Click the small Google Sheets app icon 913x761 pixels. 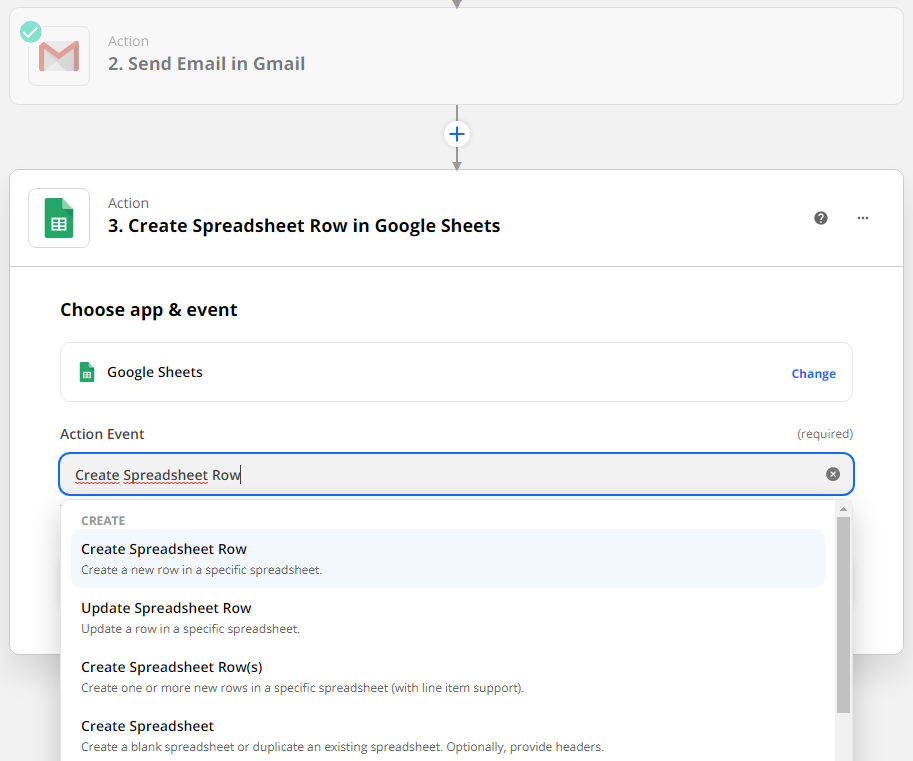pyautogui.click(x=87, y=372)
